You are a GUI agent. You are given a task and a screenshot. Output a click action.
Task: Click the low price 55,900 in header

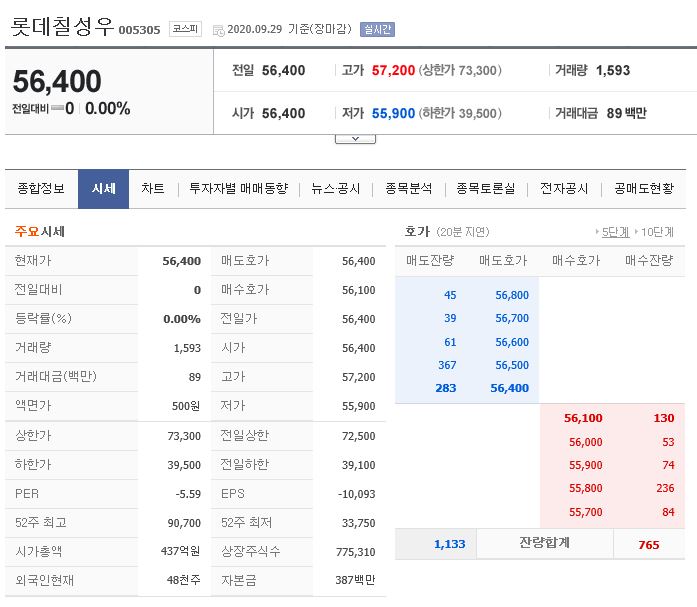pyautogui.click(x=393, y=113)
